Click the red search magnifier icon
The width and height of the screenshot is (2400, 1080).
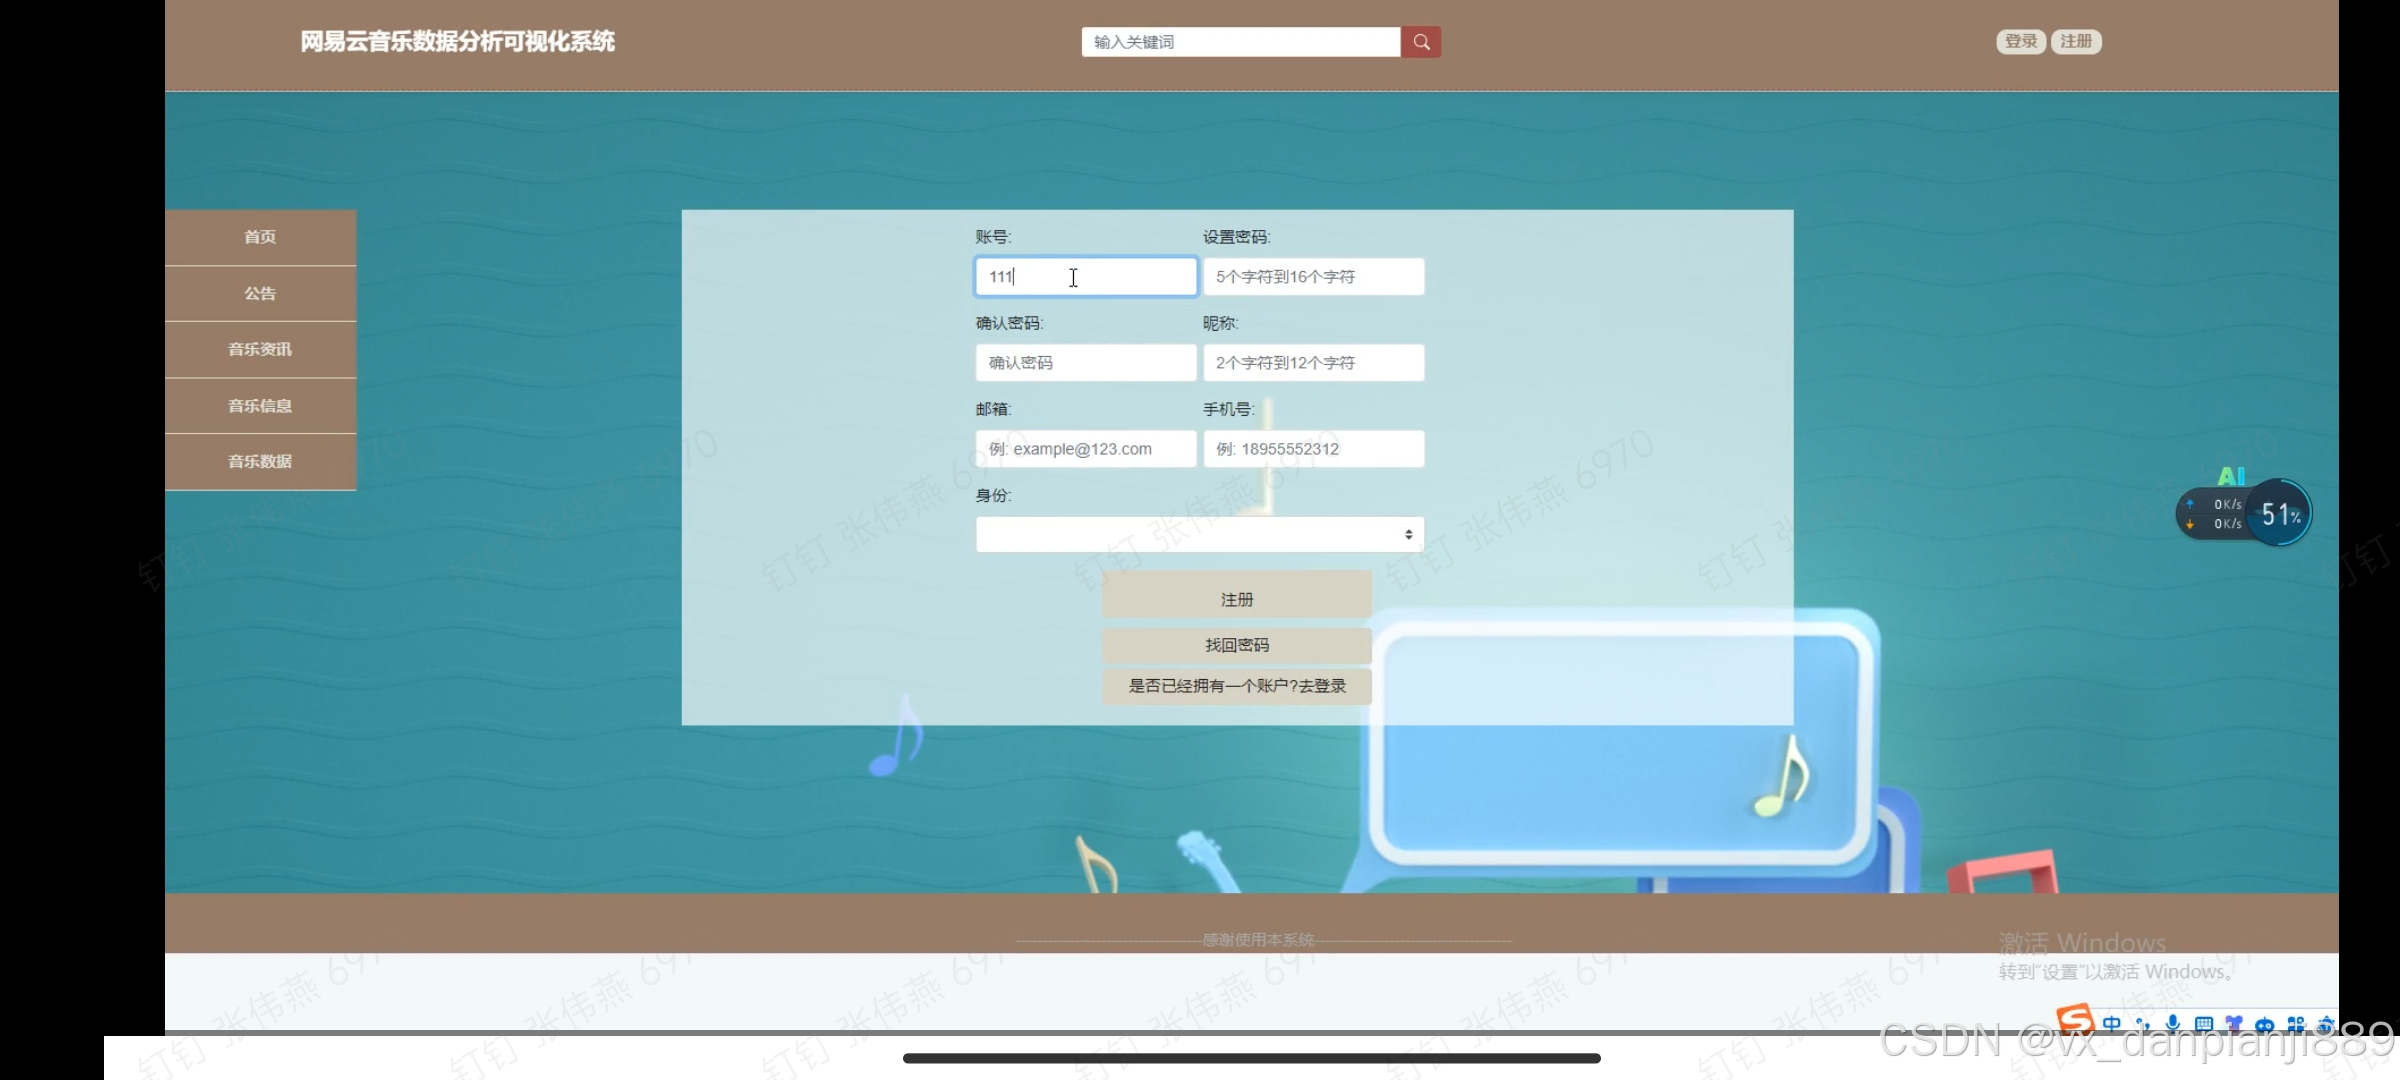[x=1420, y=42]
